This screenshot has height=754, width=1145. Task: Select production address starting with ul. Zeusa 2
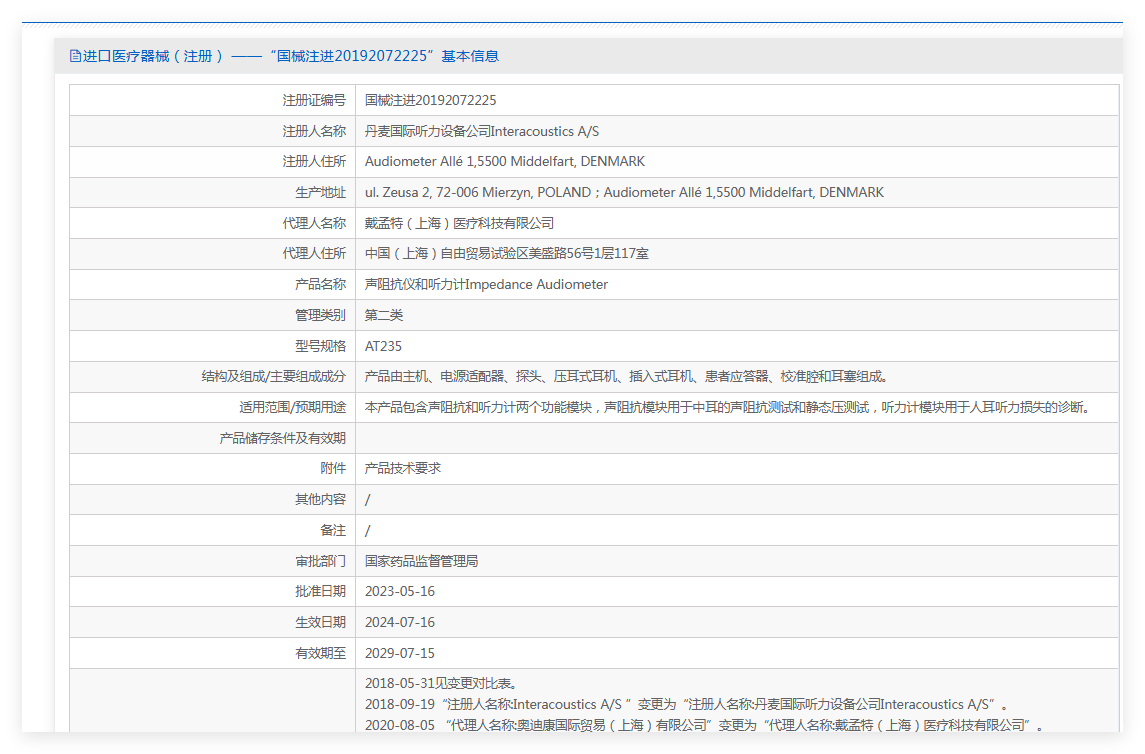point(624,193)
